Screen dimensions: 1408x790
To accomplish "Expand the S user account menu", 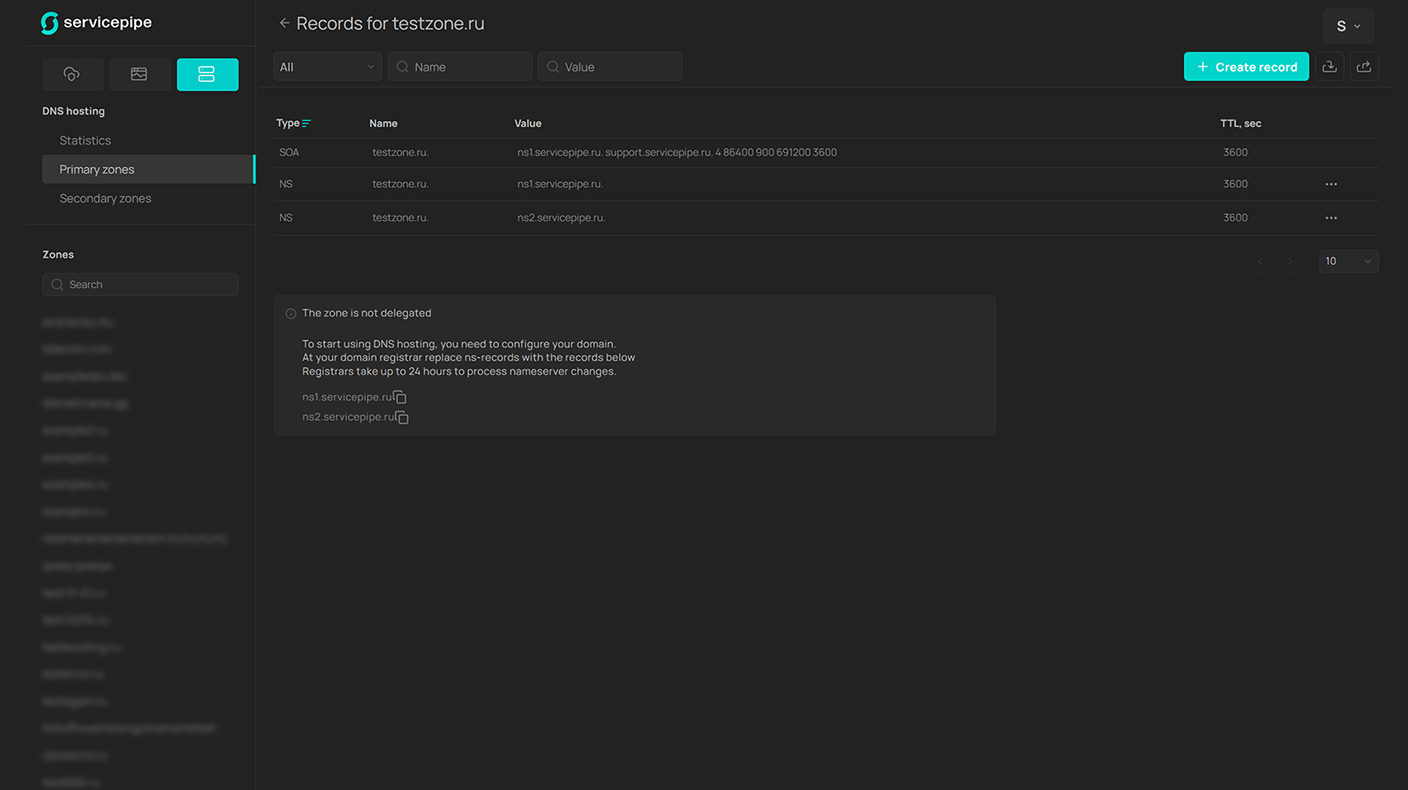I will pyautogui.click(x=1348, y=26).
